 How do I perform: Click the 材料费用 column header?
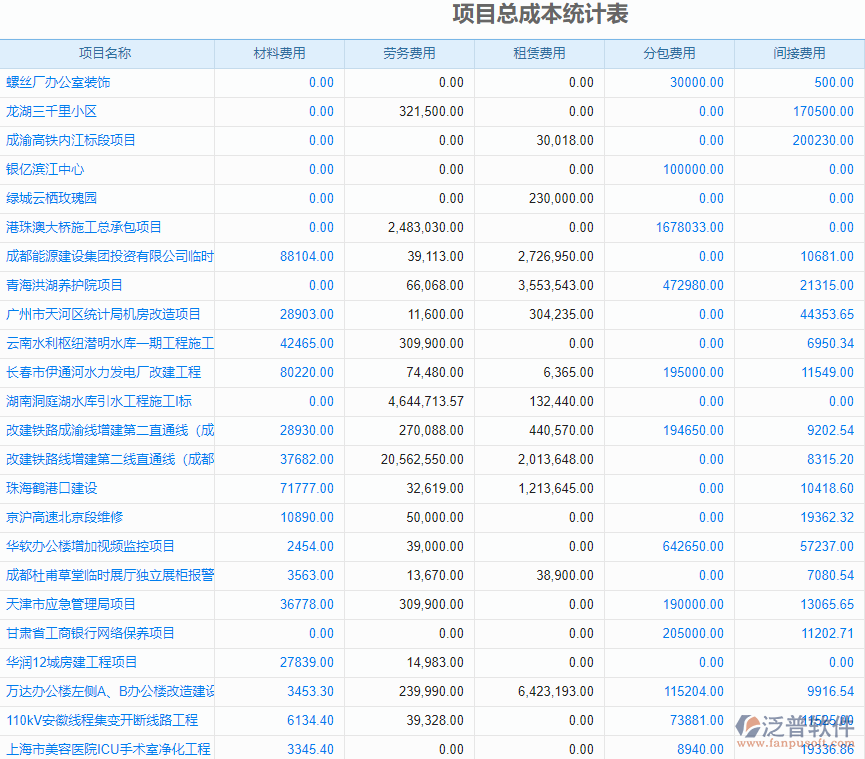(279, 53)
